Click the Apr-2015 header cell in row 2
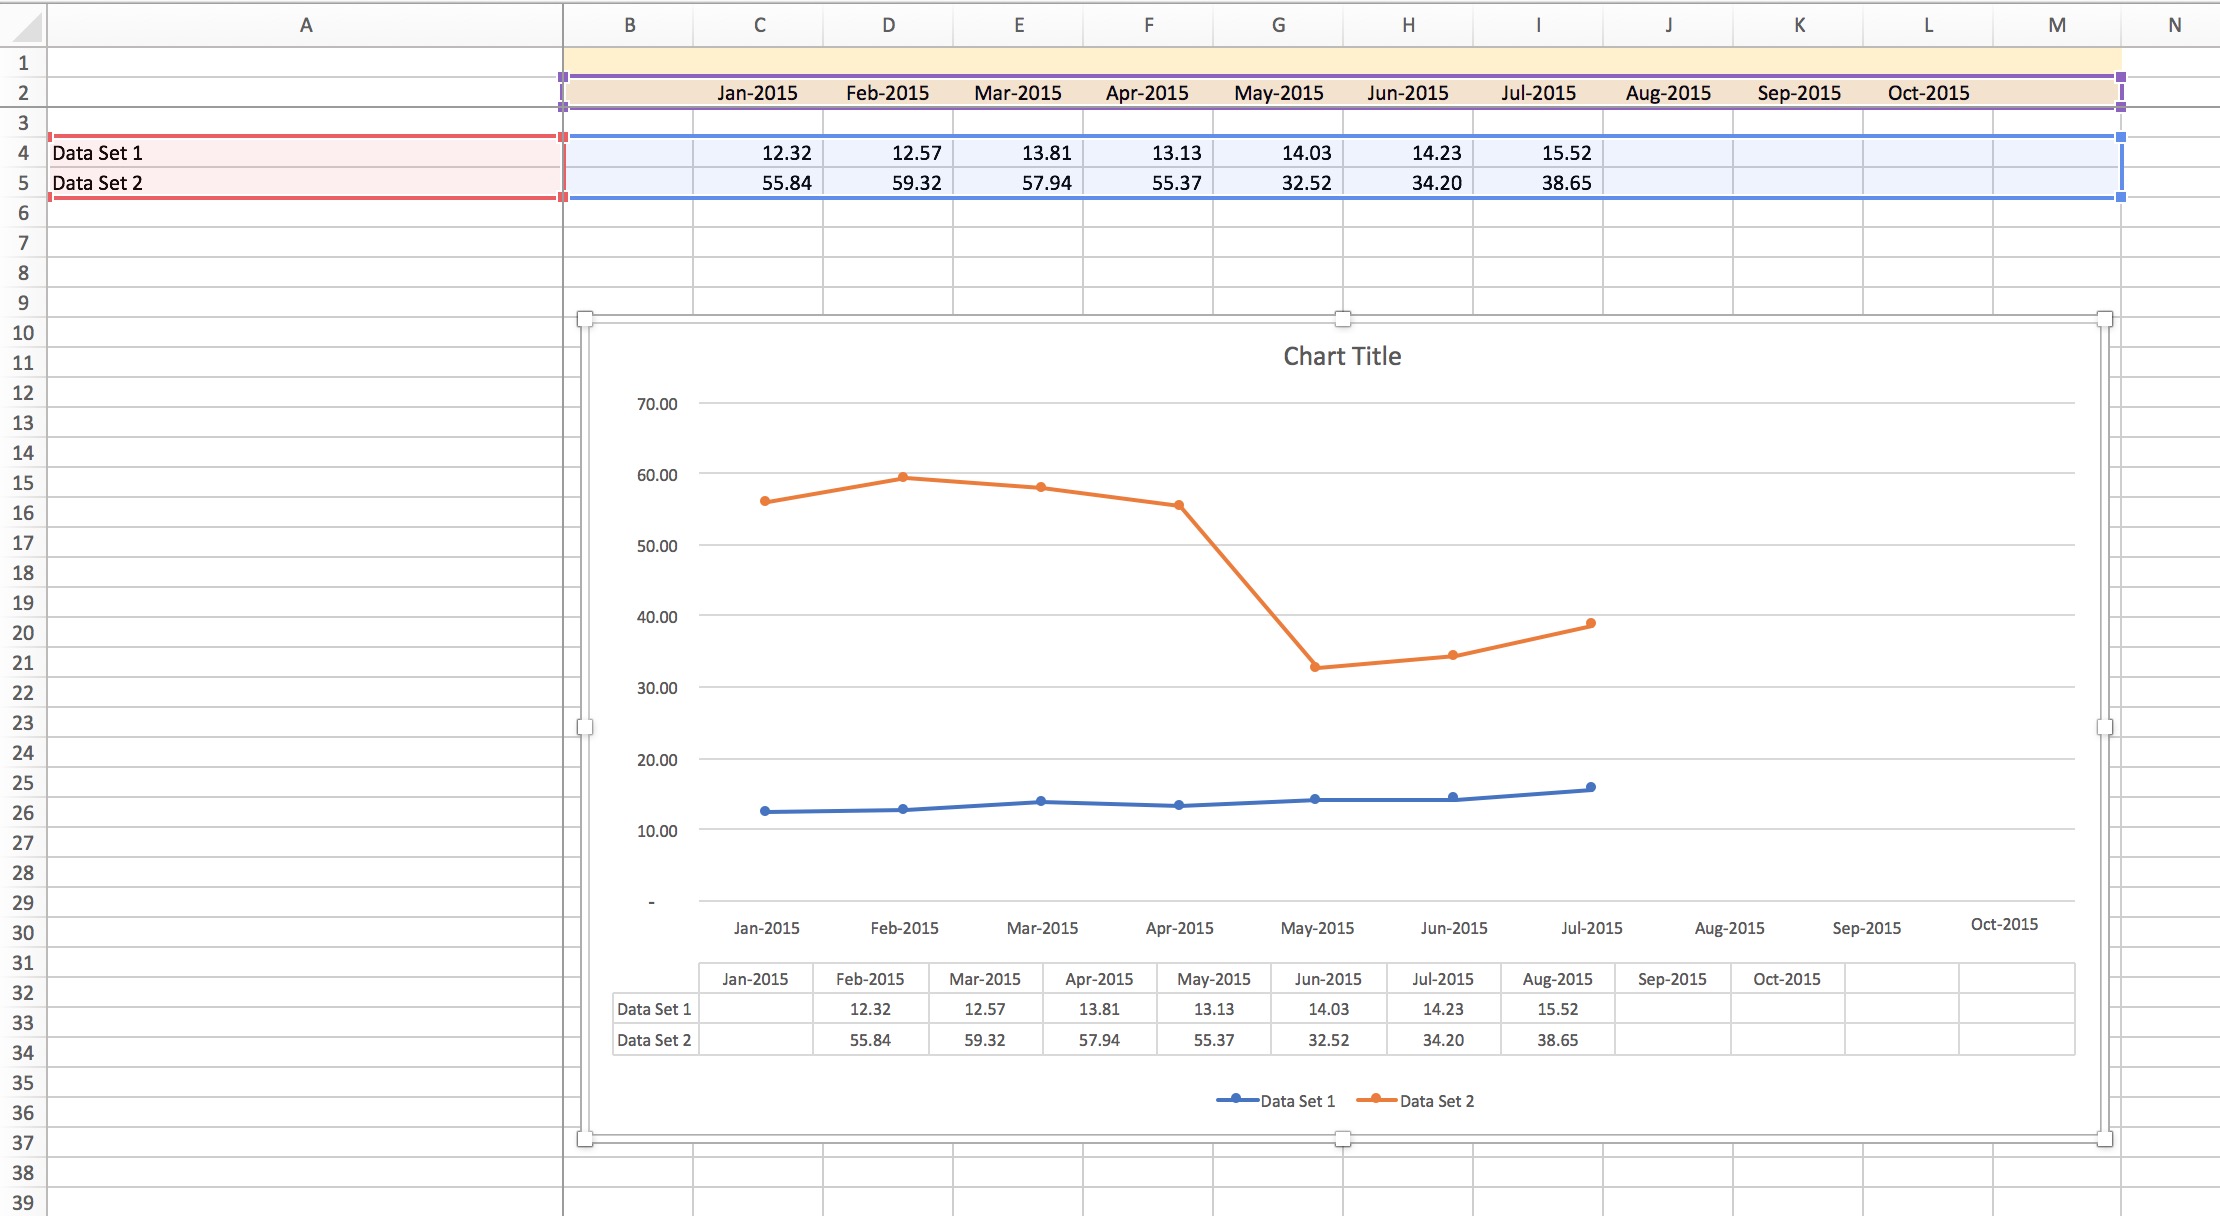The height and width of the screenshot is (1216, 2220). (x=1147, y=92)
